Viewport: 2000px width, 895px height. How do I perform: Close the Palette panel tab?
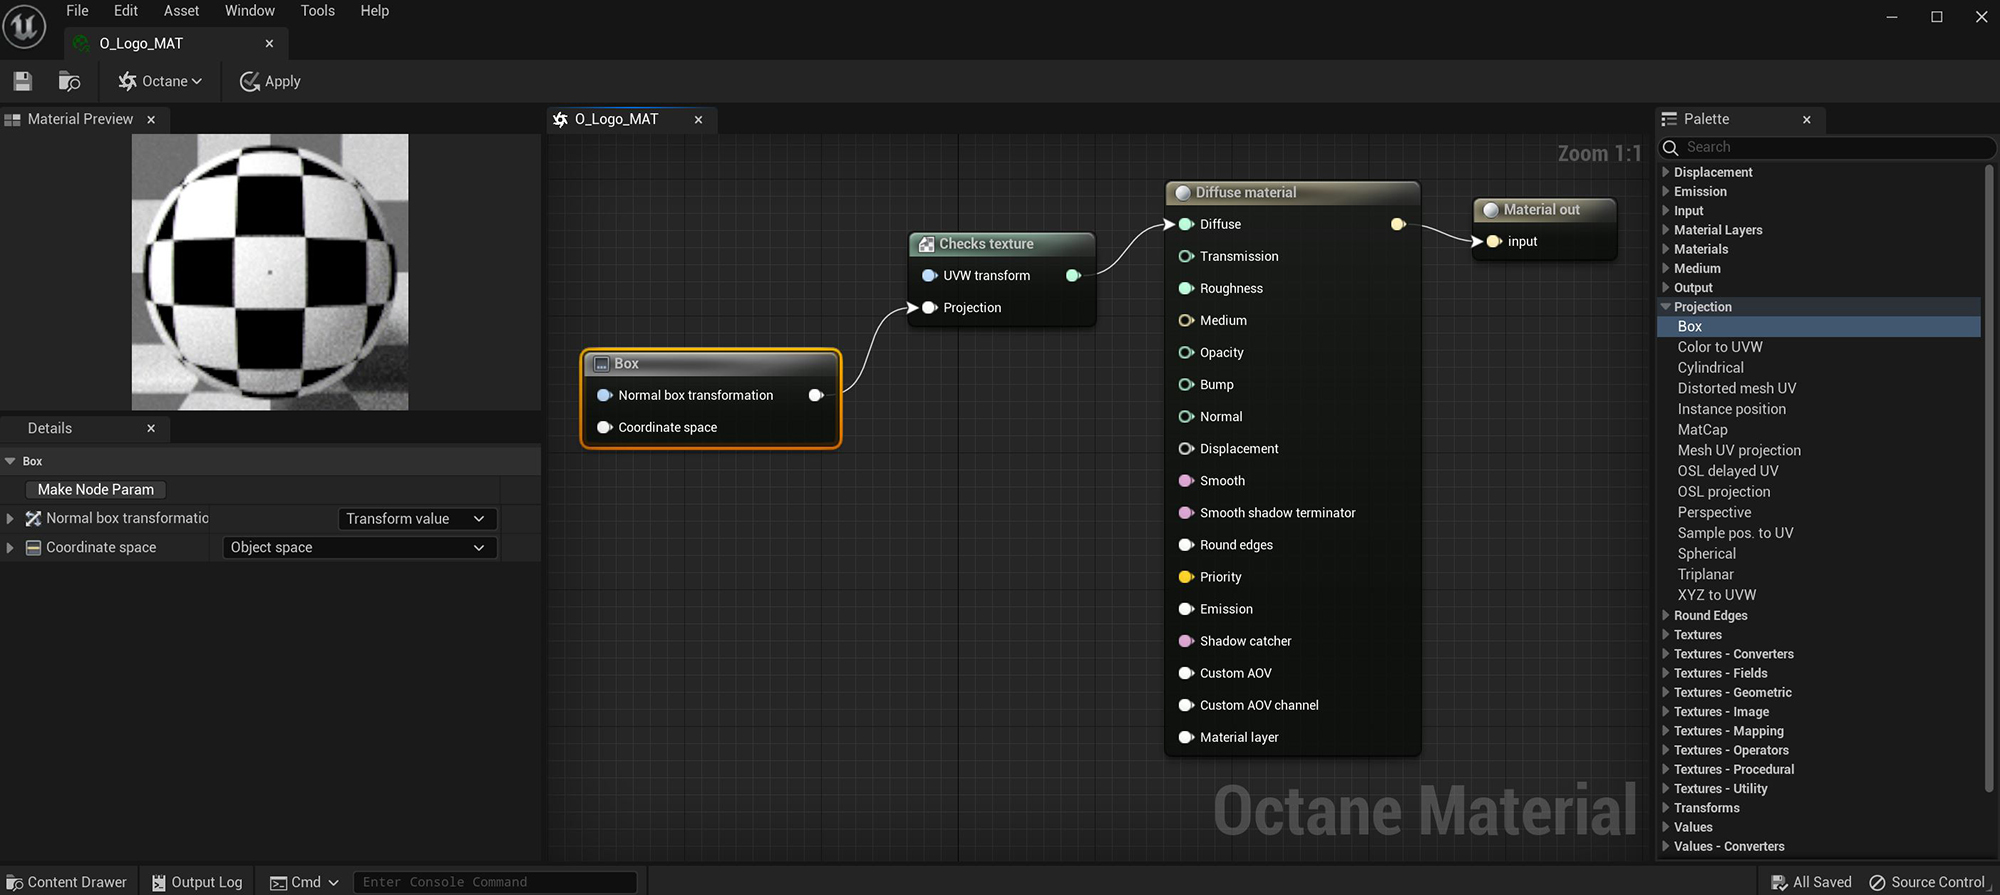pos(1806,119)
